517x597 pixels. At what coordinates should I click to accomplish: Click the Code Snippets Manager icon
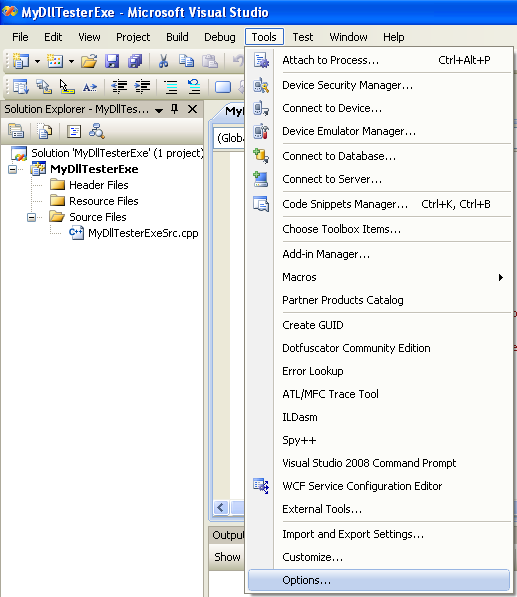coord(261,204)
